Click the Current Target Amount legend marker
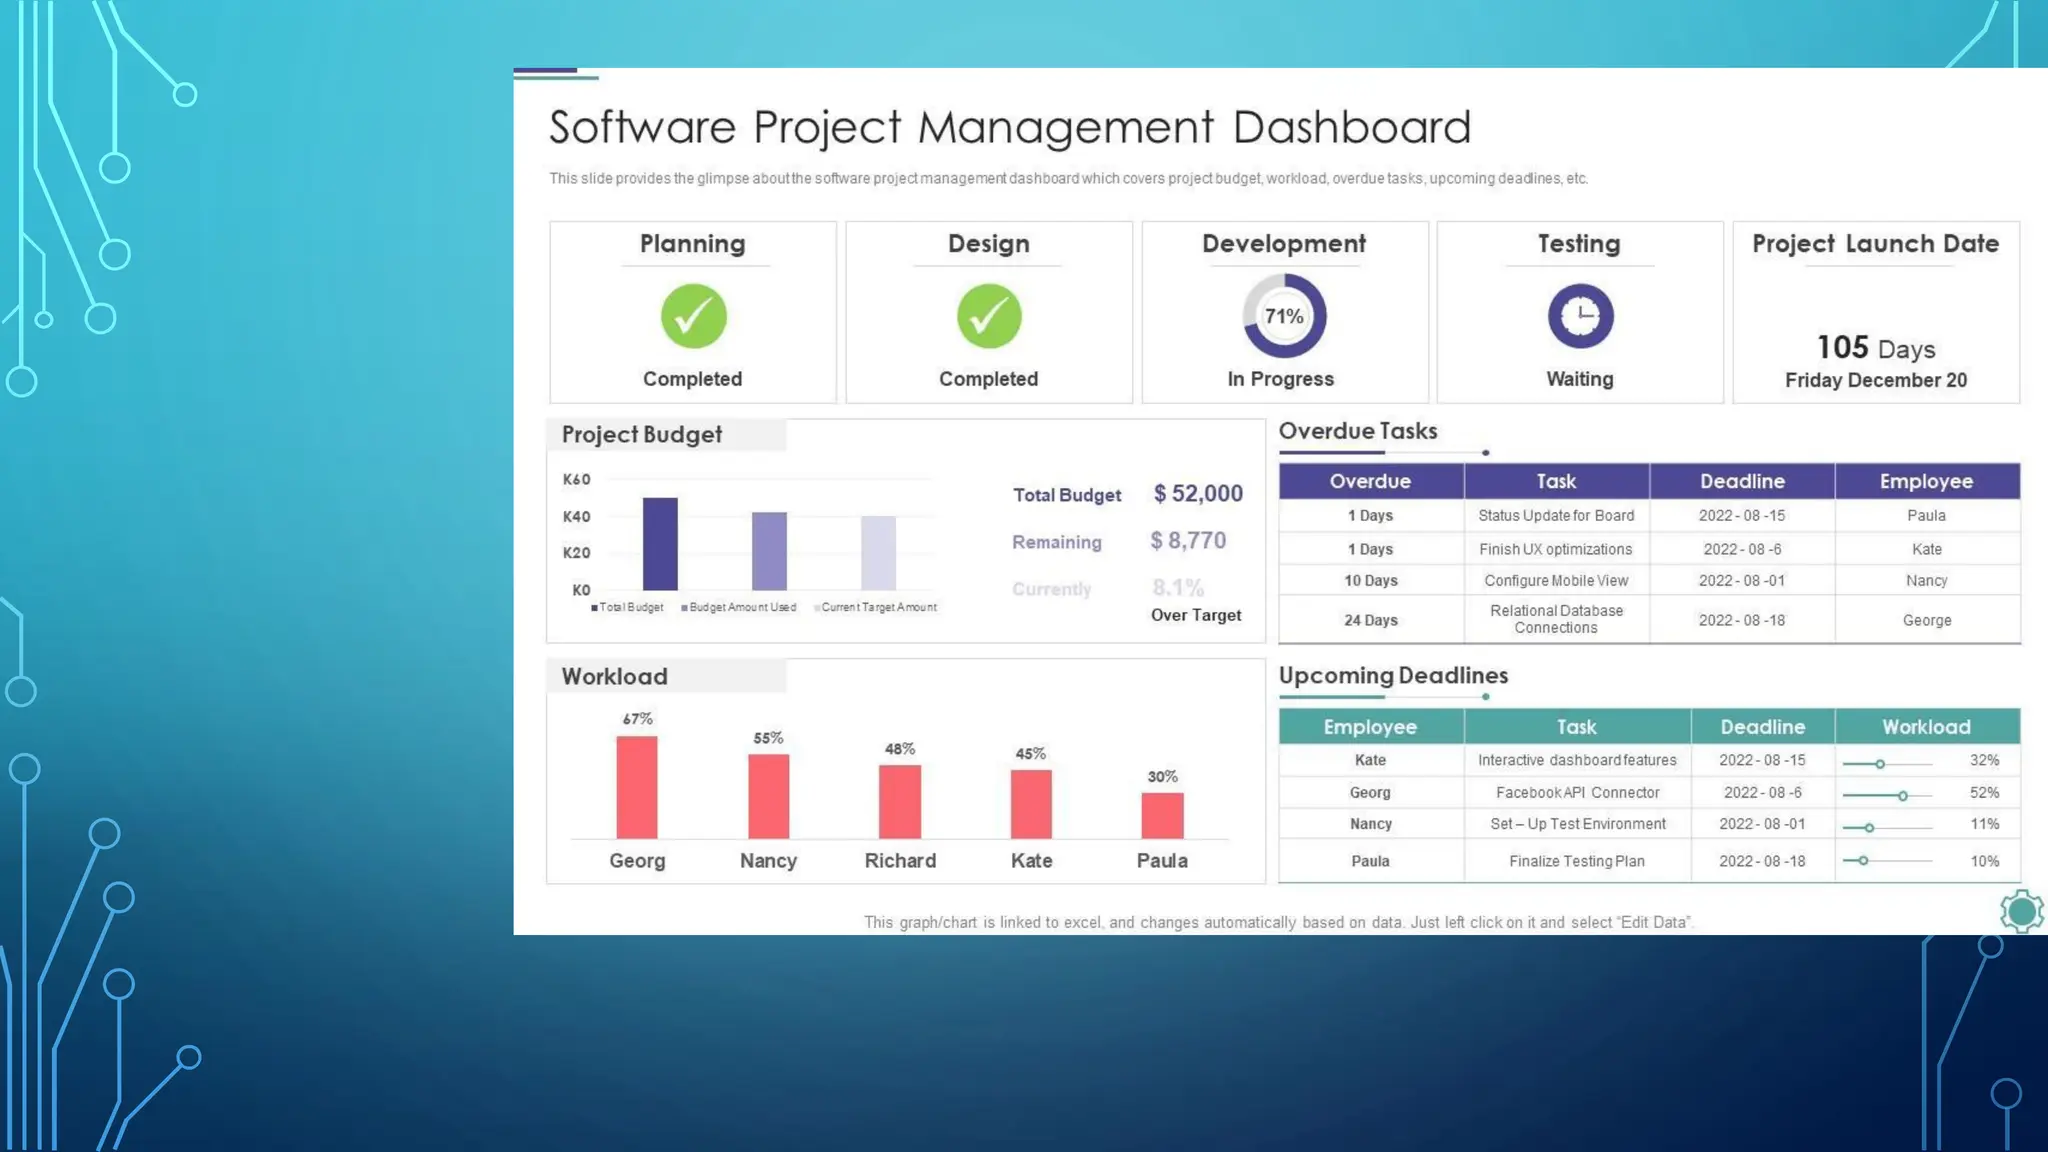The width and height of the screenshot is (2048, 1152). (817, 608)
